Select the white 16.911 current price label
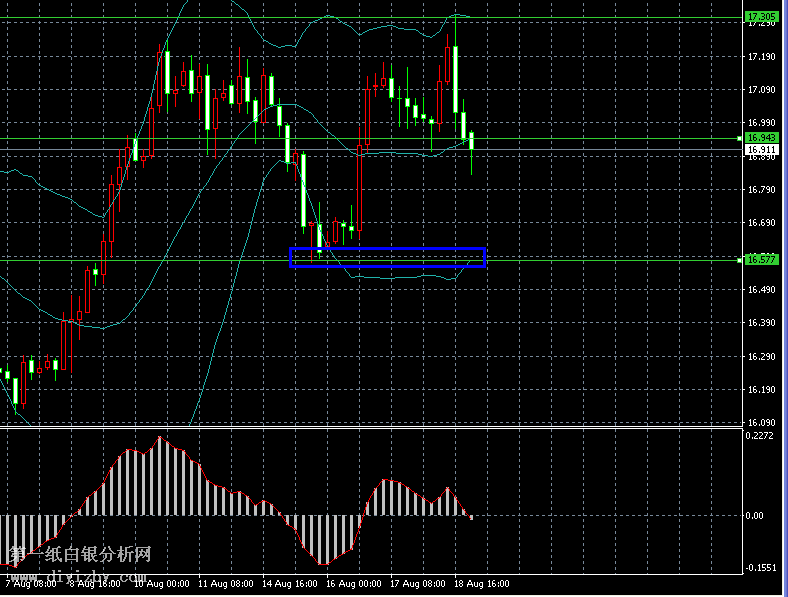Image resolution: width=788 pixels, height=597 pixels. [x=761, y=148]
